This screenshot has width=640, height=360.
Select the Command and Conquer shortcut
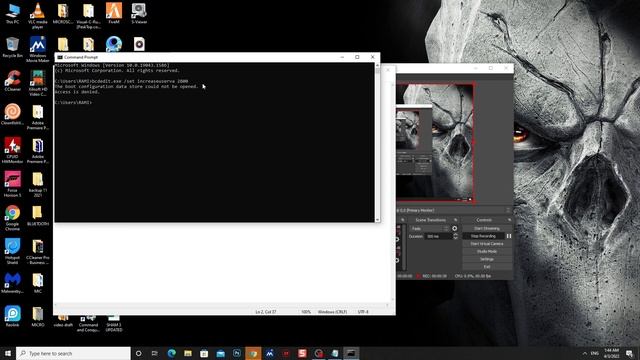click(88, 323)
